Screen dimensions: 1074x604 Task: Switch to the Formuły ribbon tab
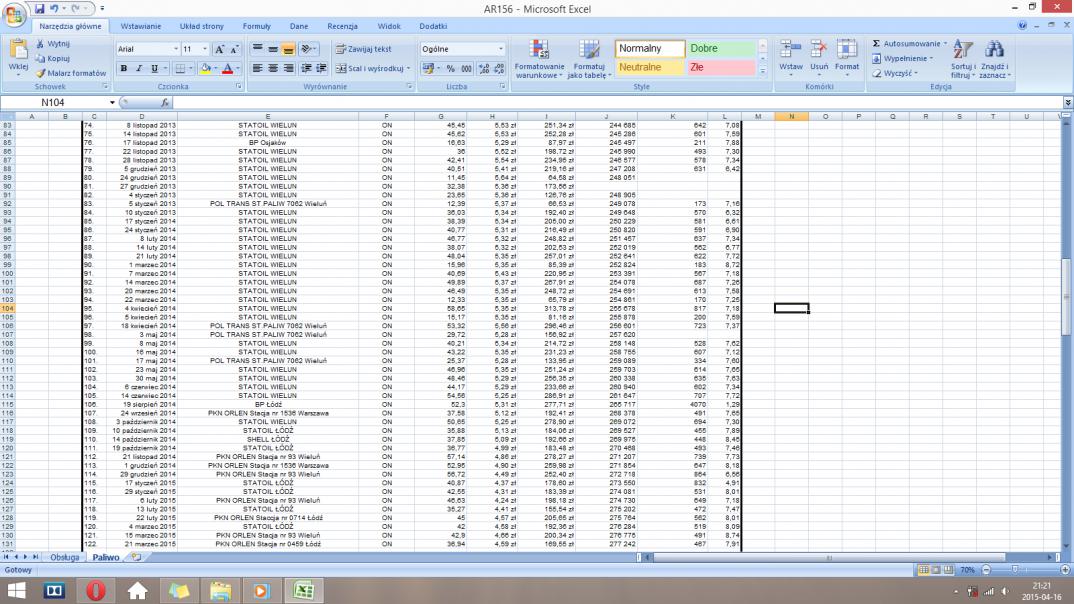pyautogui.click(x=256, y=26)
